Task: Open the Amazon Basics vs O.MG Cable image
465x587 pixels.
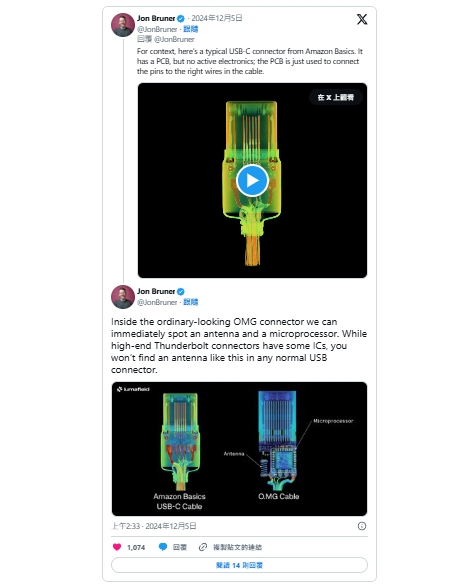Action: tap(239, 449)
